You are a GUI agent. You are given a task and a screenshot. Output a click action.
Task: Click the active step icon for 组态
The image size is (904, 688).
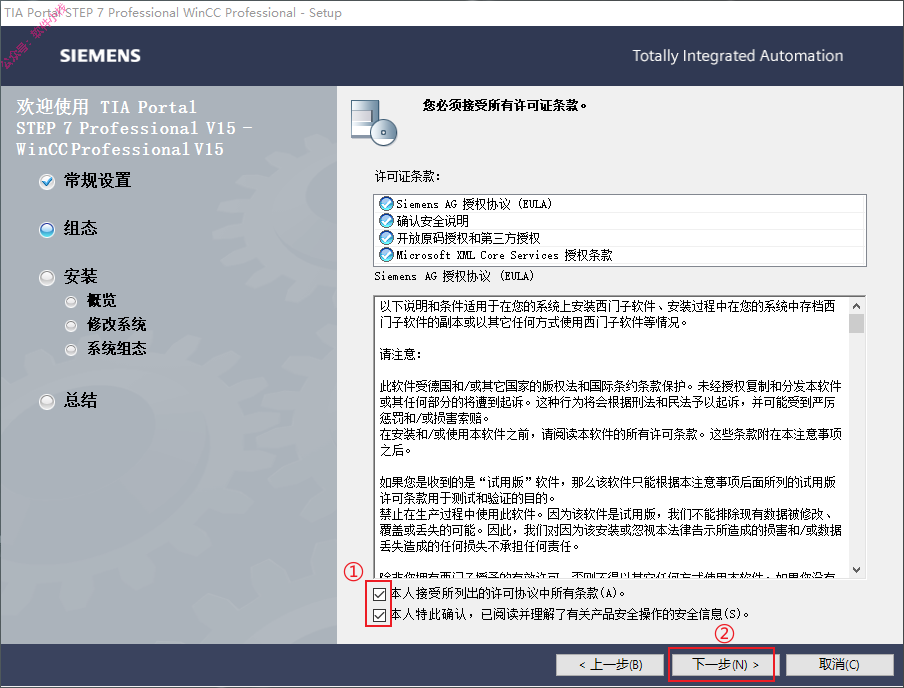47,230
